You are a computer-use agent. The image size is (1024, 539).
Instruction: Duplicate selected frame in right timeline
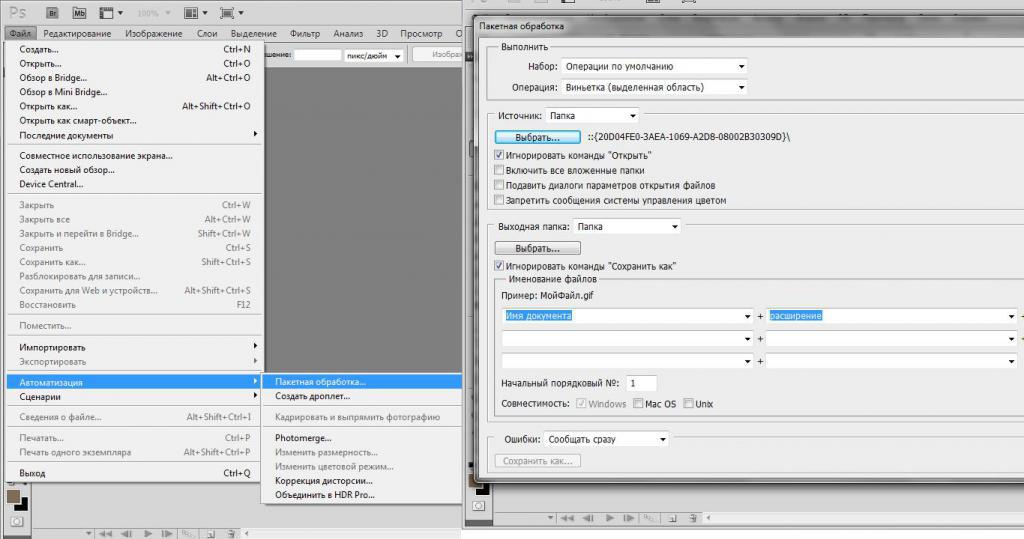[672, 518]
